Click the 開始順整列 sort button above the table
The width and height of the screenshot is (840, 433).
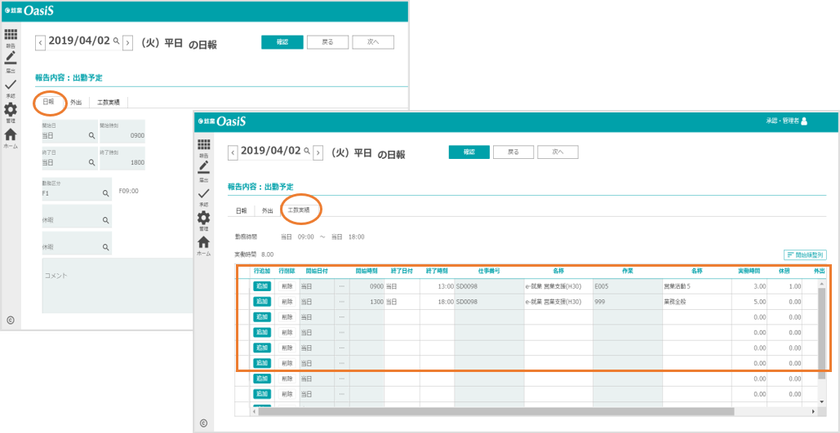point(805,255)
